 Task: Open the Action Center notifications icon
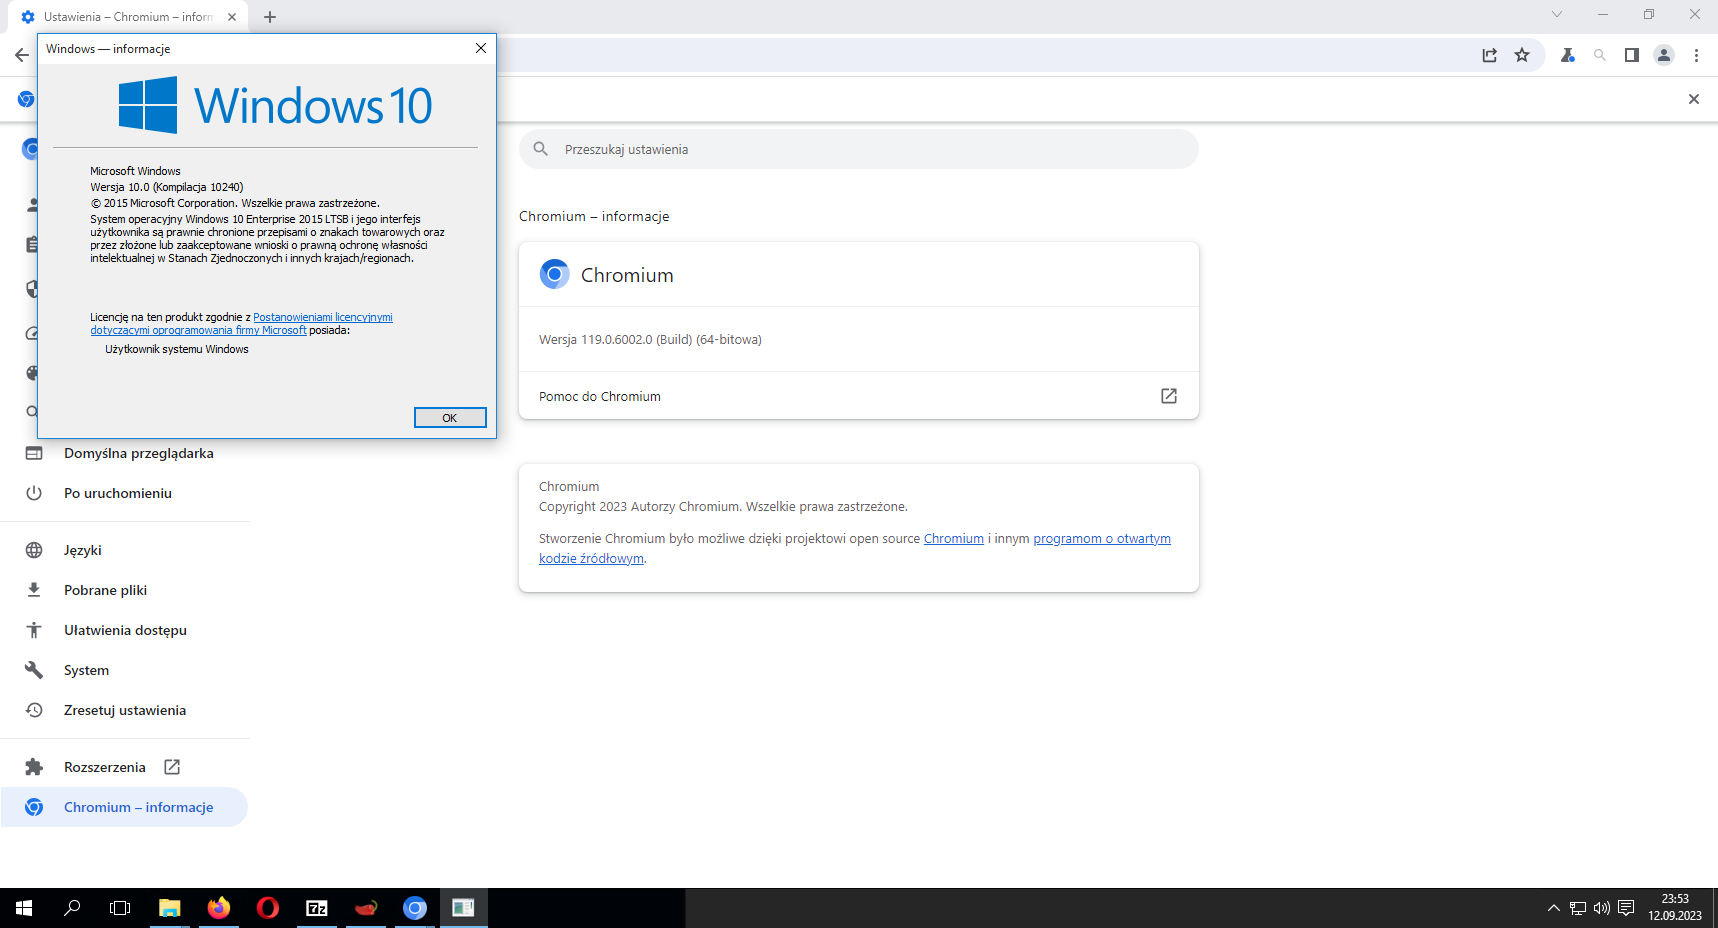pos(1626,908)
